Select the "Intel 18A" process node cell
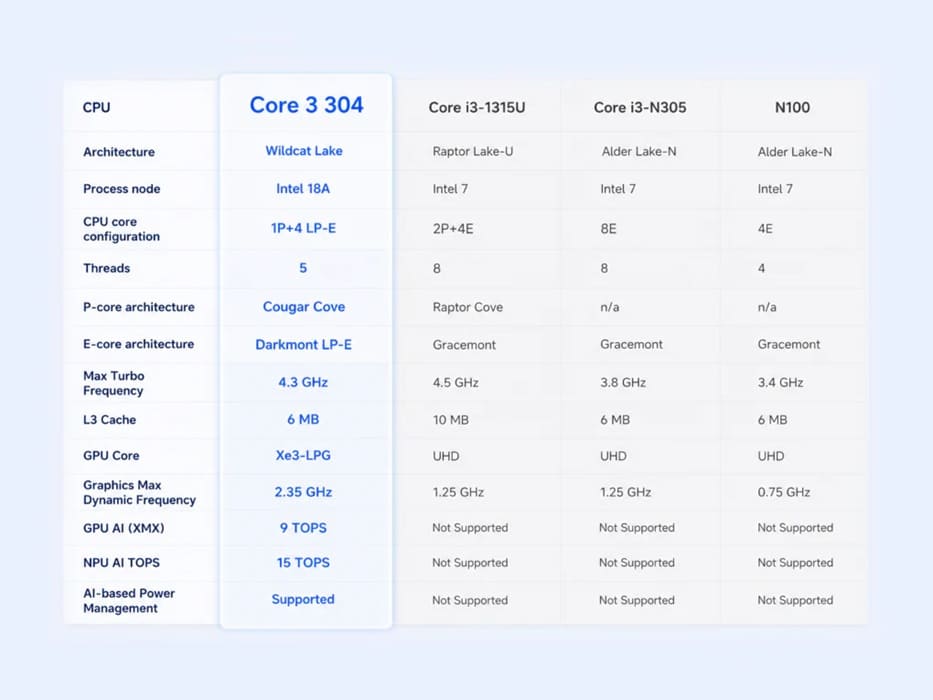 303,189
